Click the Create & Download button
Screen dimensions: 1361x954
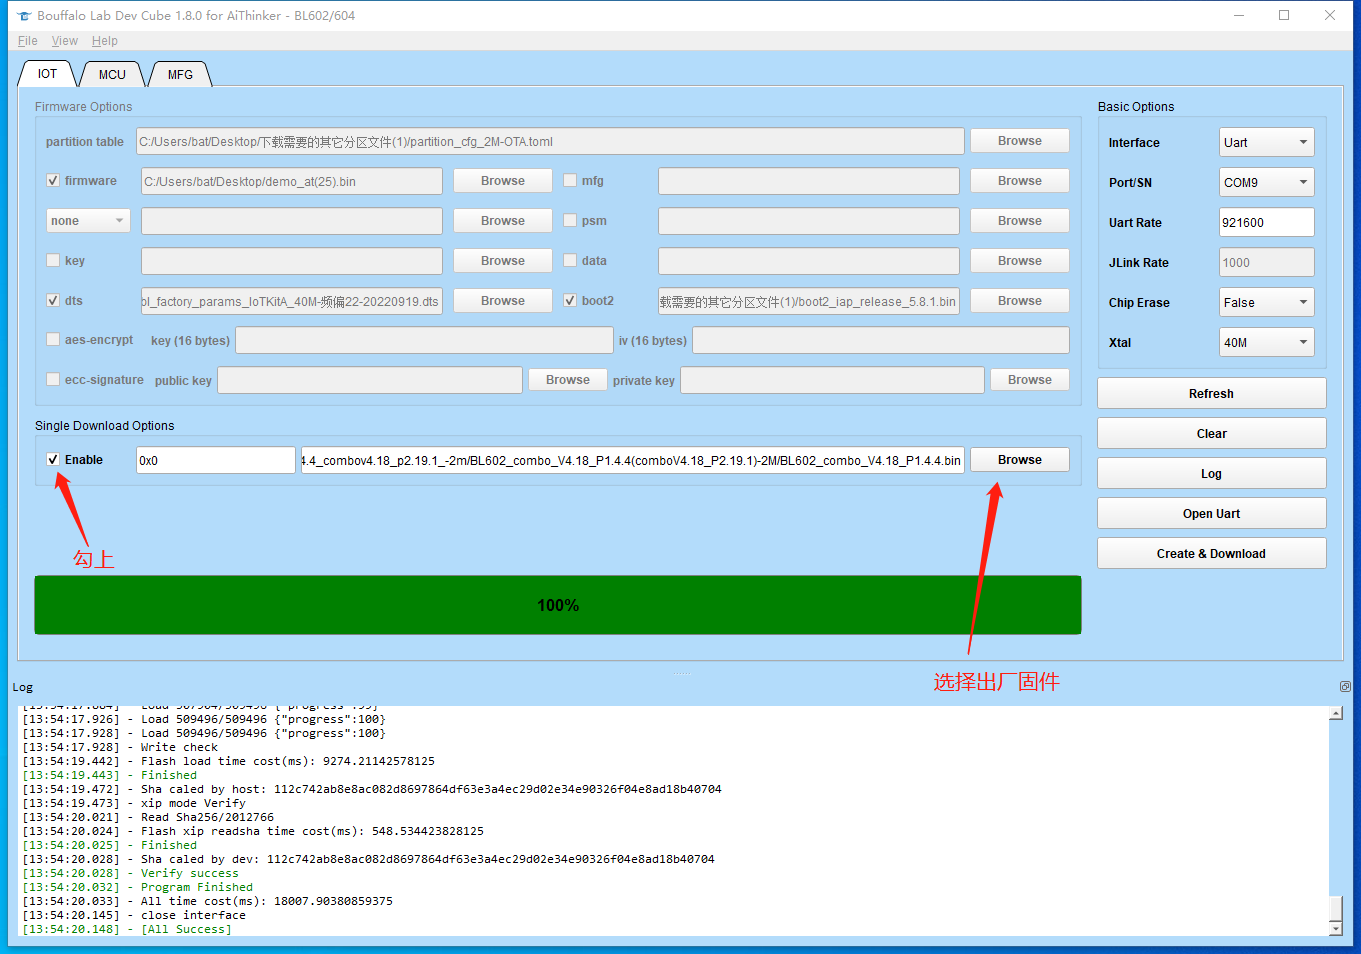point(1211,554)
